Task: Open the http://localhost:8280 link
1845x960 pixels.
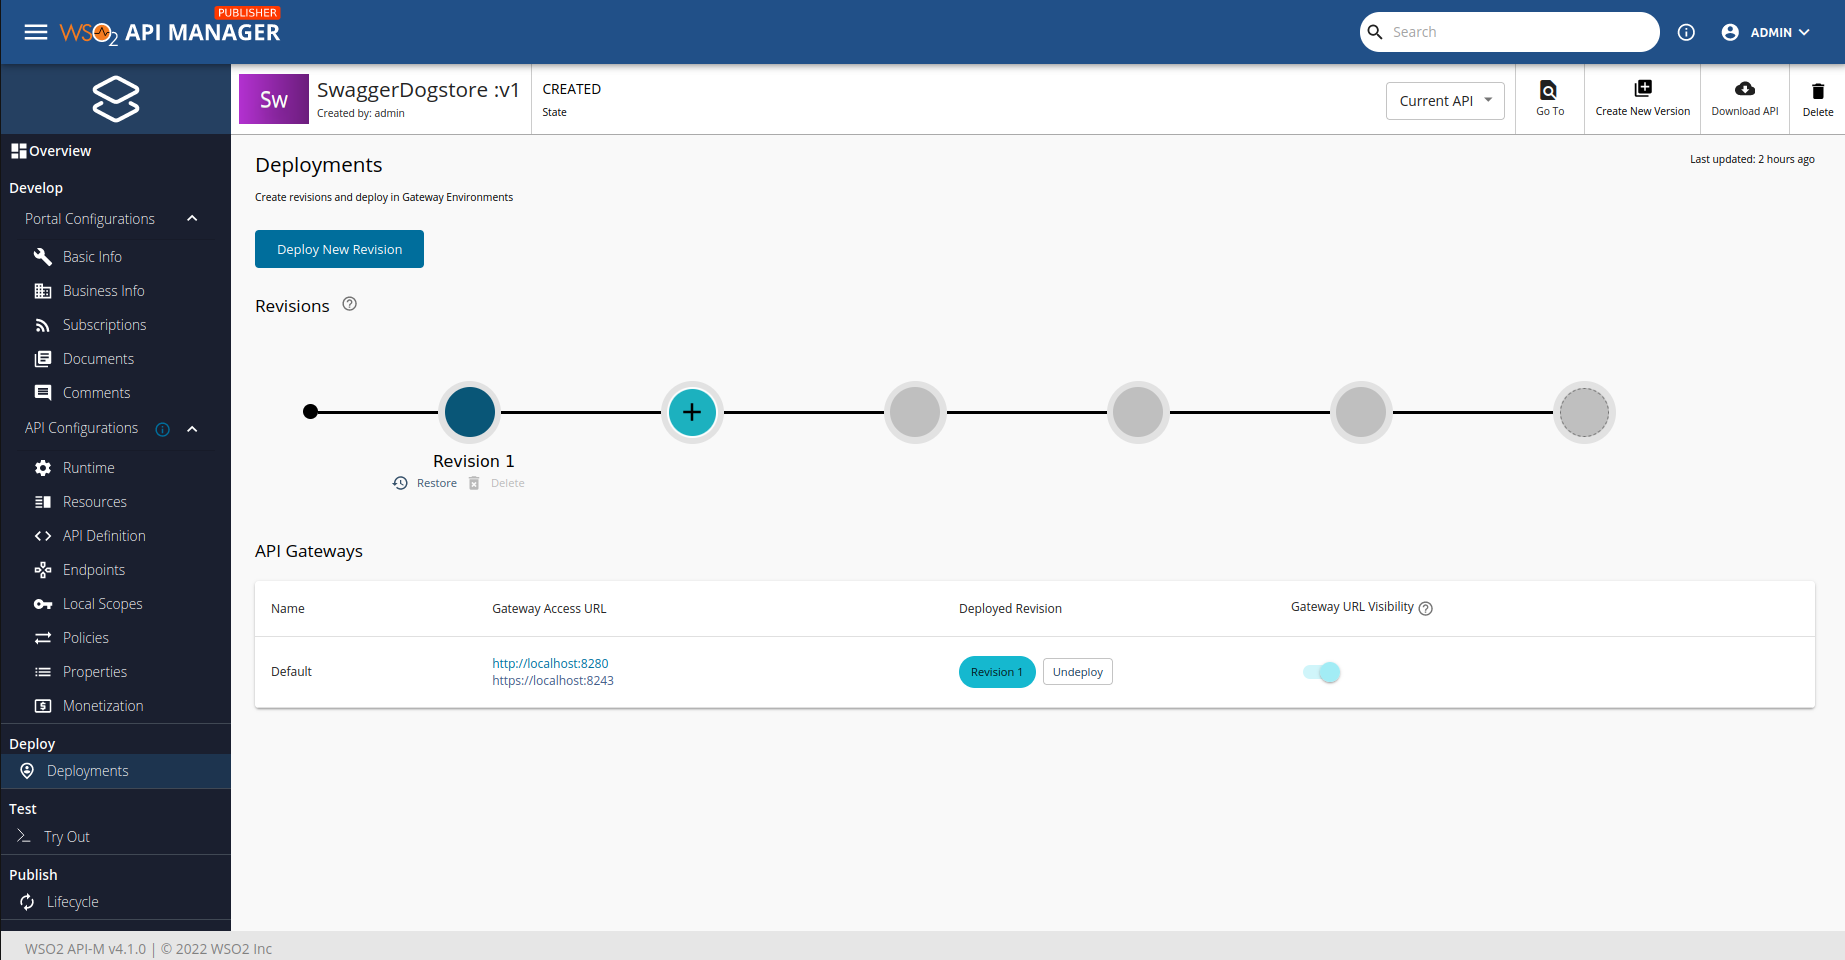Action: 550,663
